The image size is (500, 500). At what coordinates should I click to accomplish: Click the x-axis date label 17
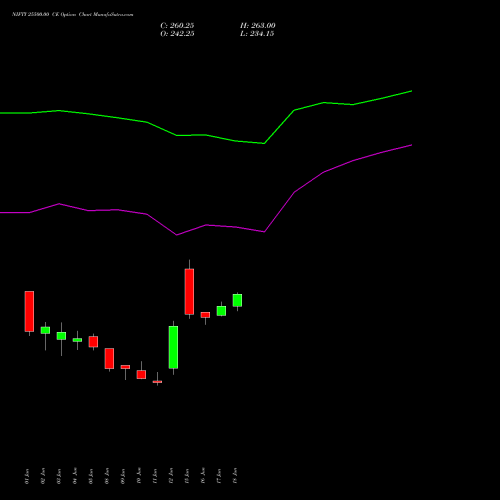219,476
